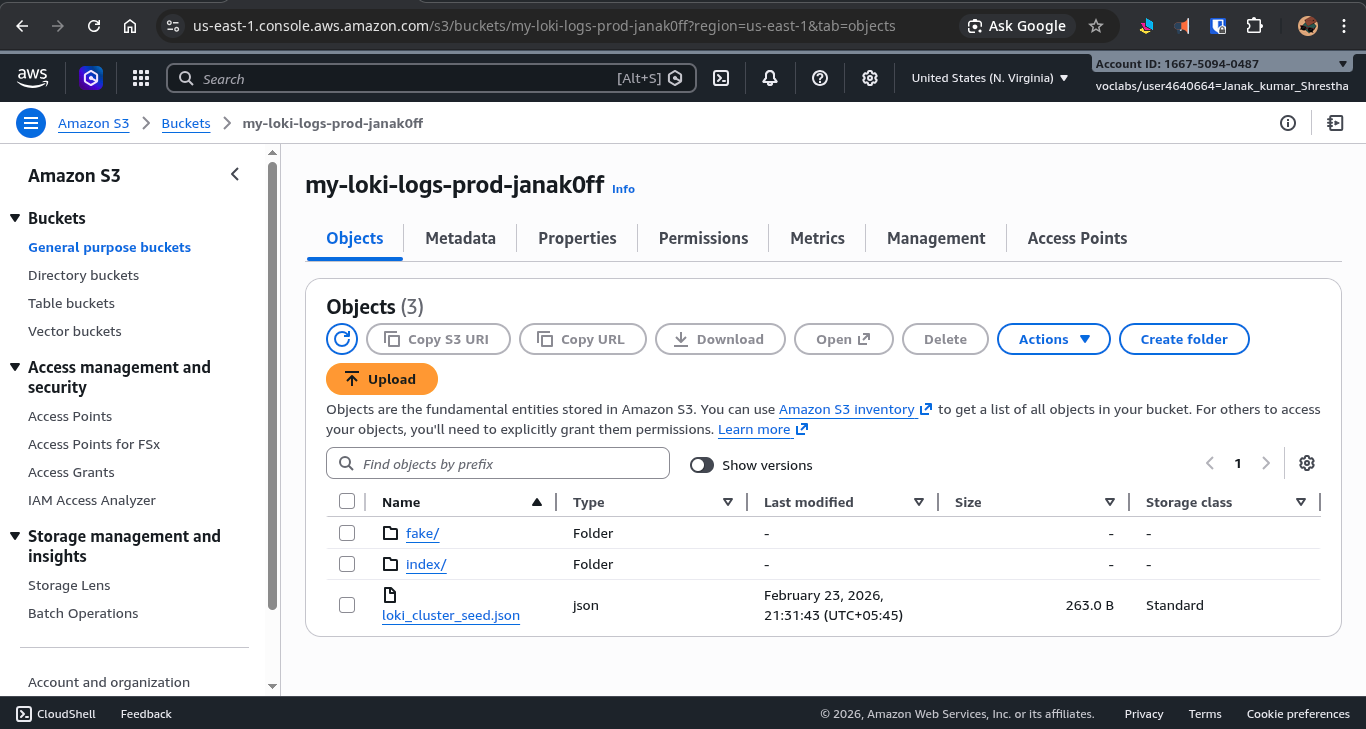Open the help panel question mark icon
Screen dimensions: 1366x729
pos(819,78)
